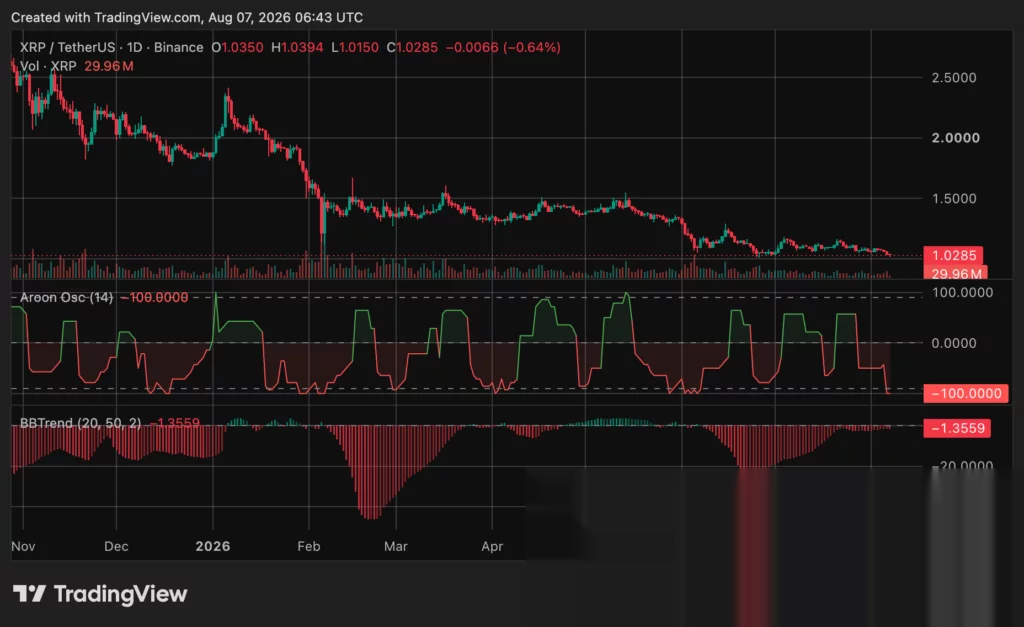Click the 0.0000 Aroon axis label
The width and height of the screenshot is (1024, 627).
click(x=953, y=343)
